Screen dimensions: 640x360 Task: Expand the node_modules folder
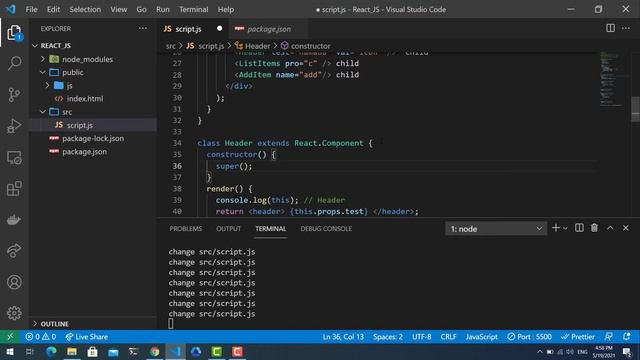43,59
